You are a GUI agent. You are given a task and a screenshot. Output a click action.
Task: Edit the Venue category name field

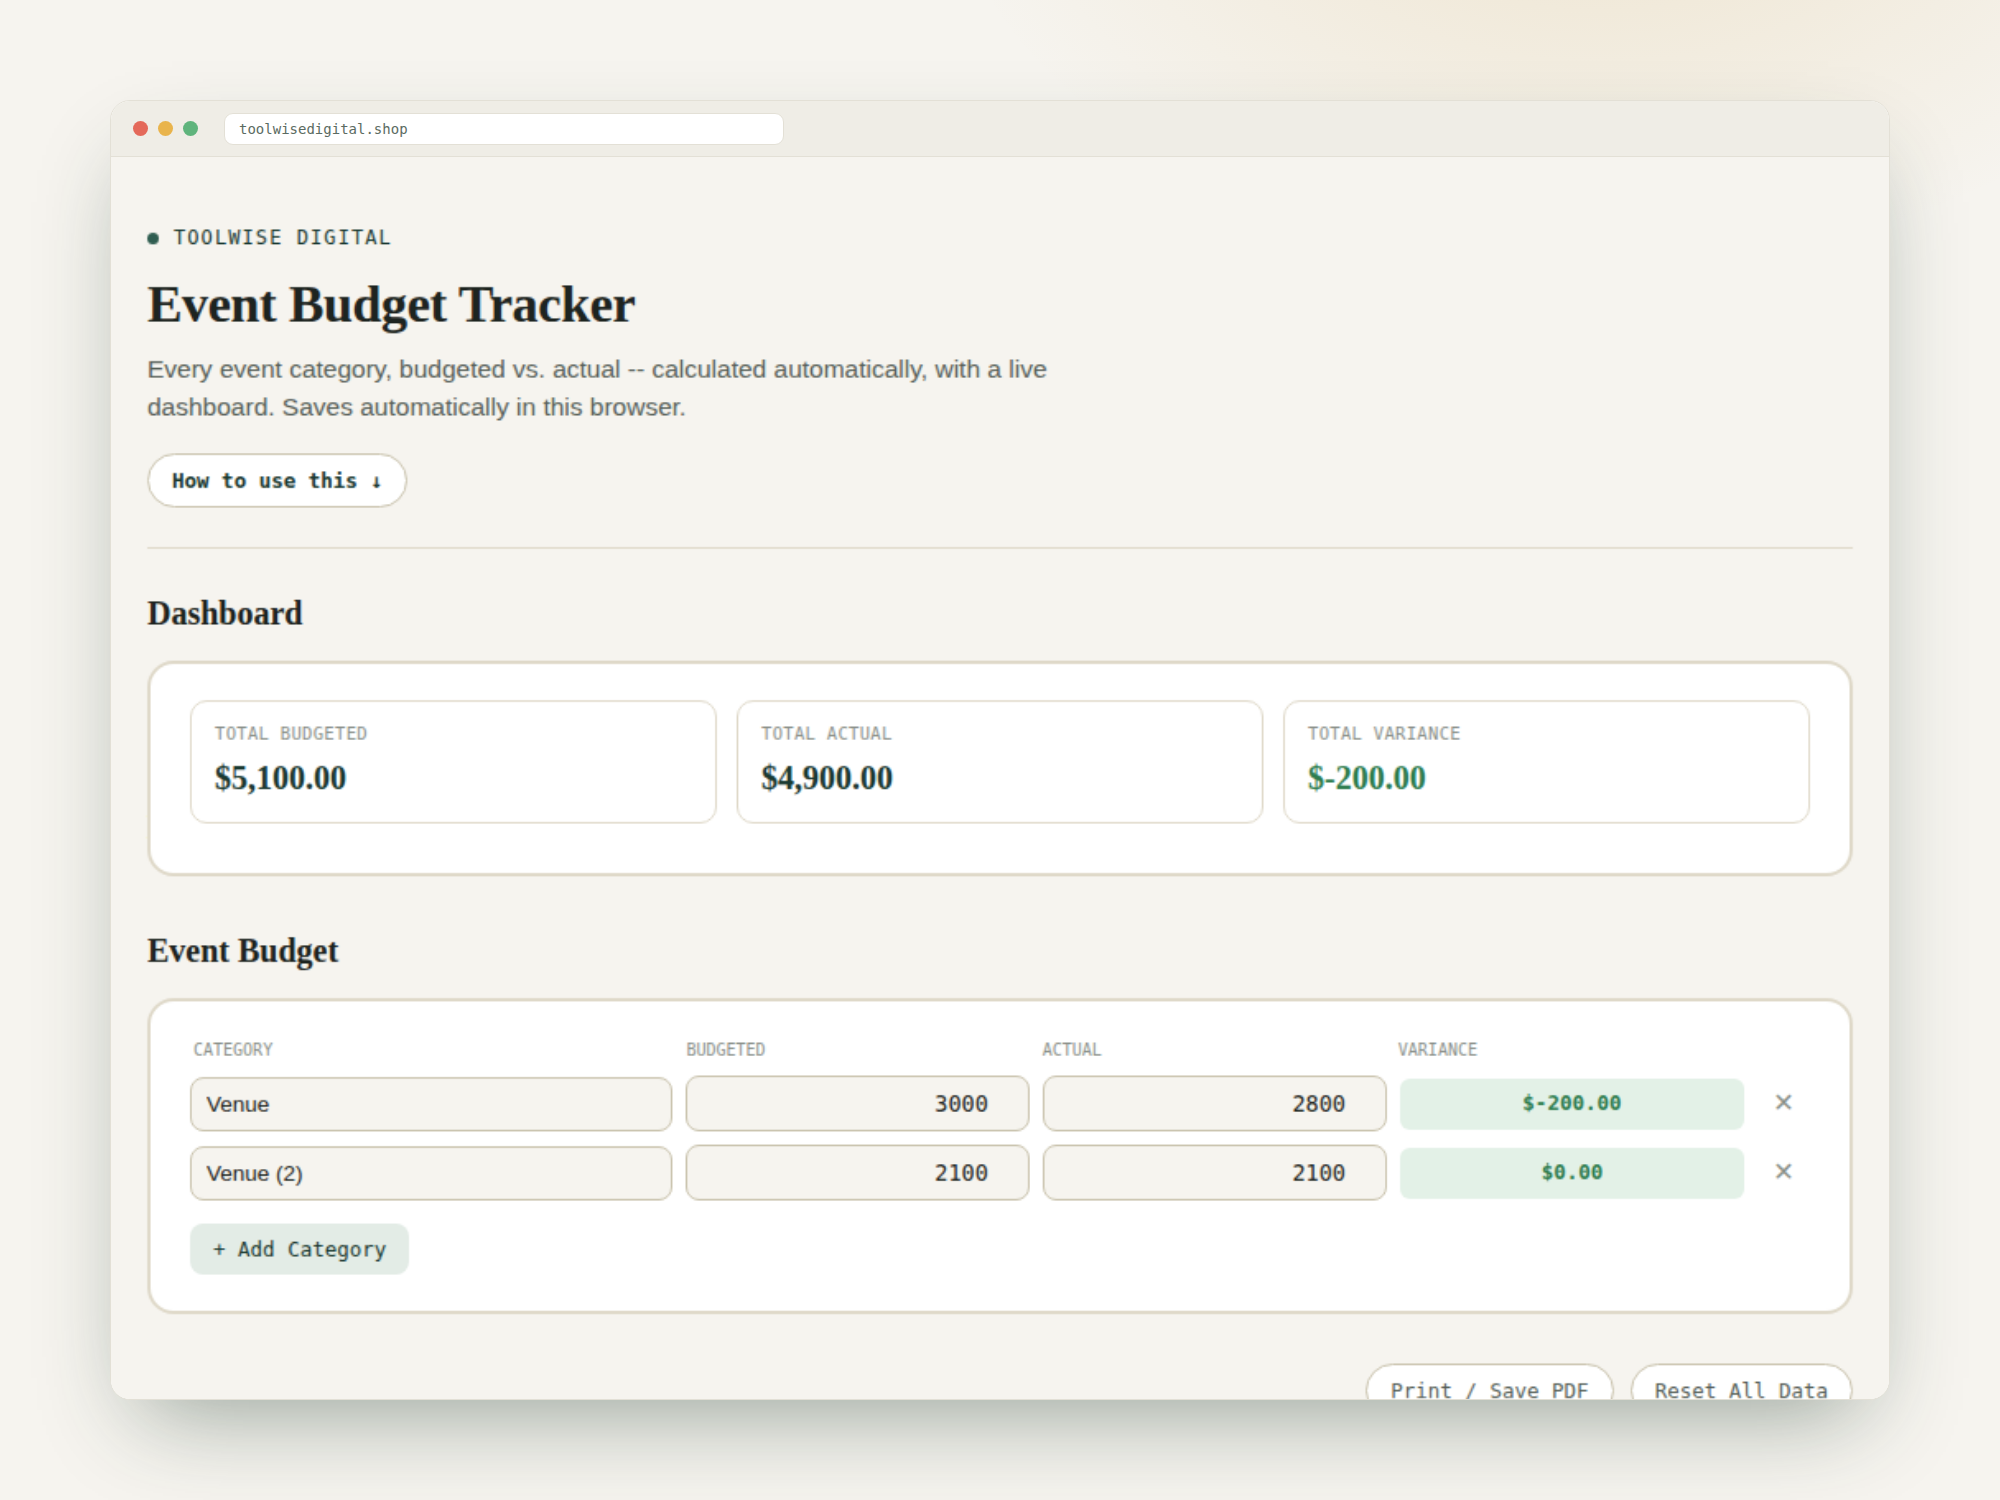tap(431, 1104)
